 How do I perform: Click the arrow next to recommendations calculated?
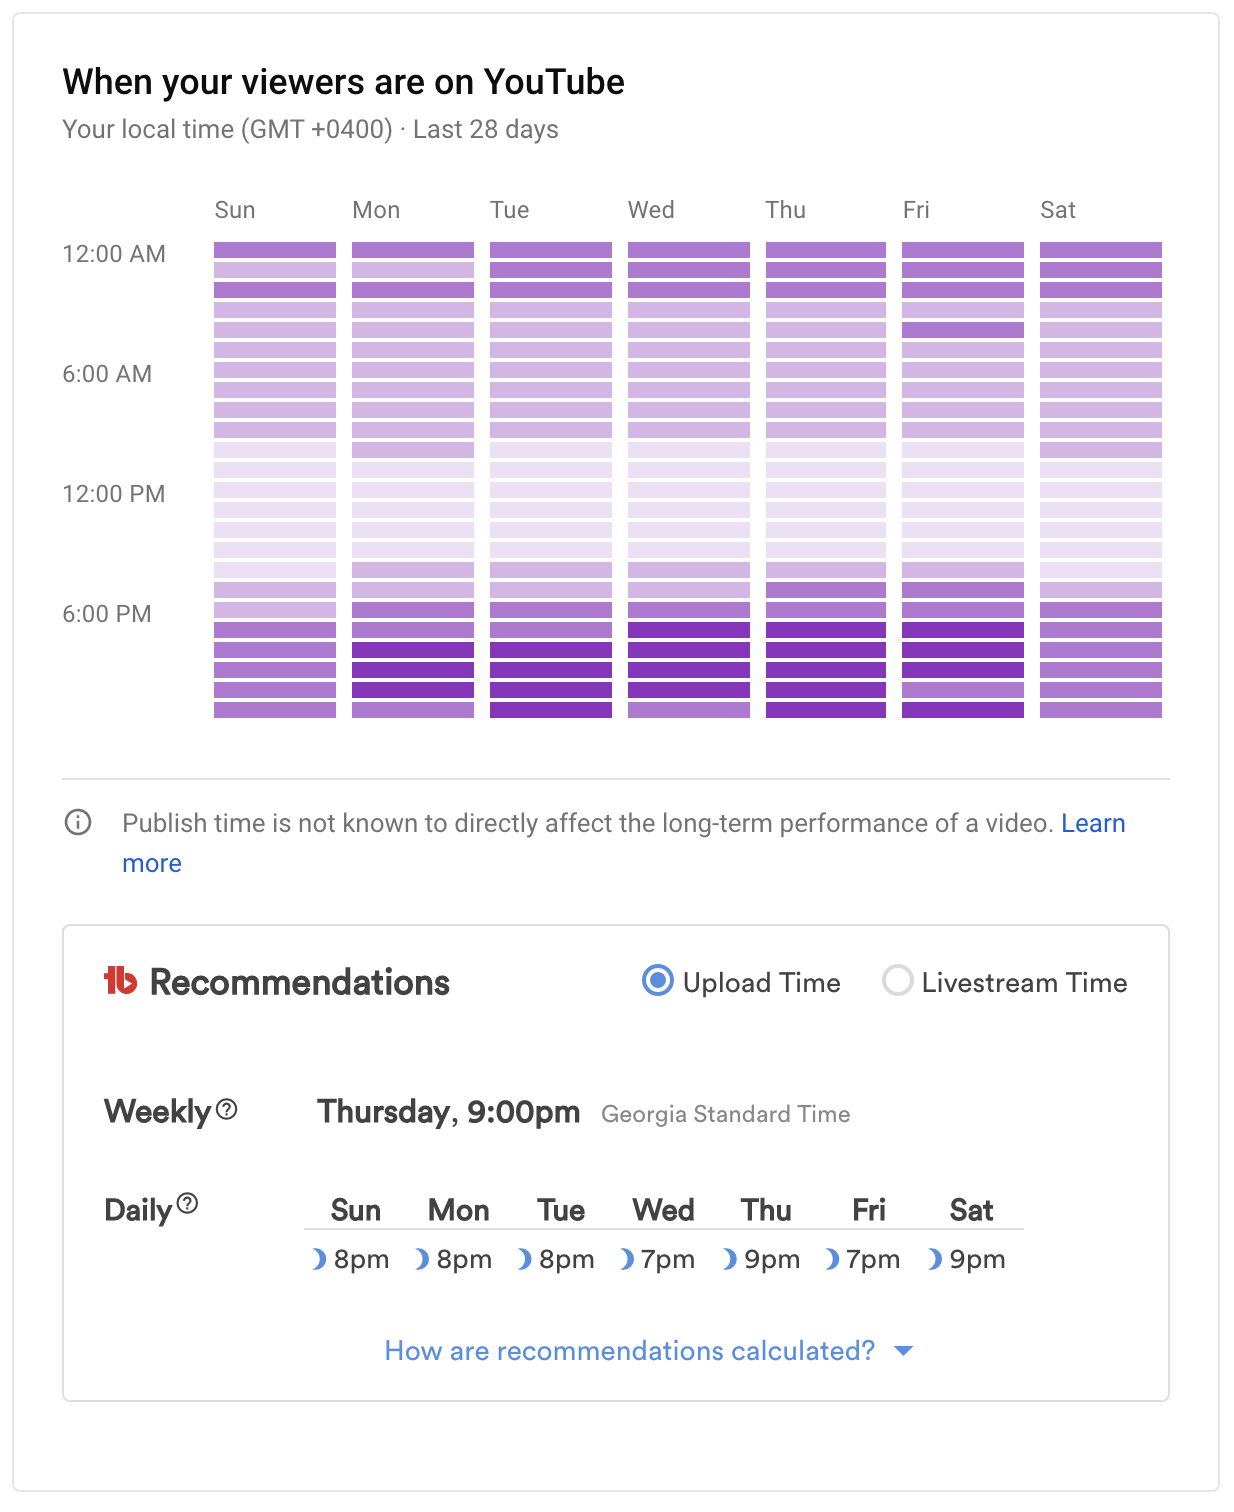[x=903, y=1351]
